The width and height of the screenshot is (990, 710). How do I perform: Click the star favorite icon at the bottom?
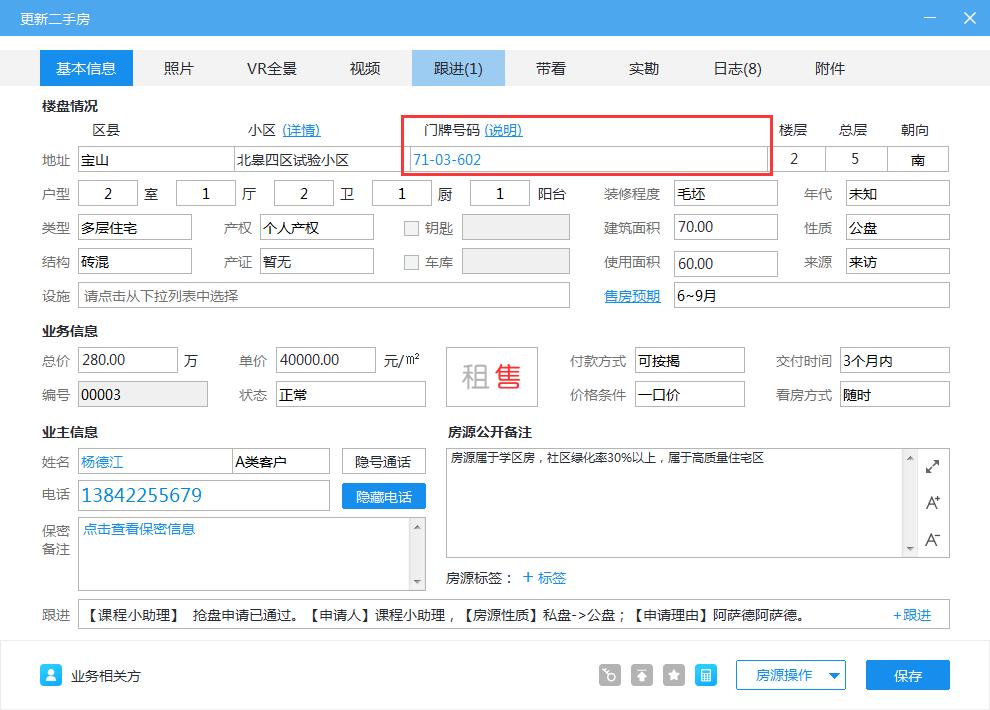pos(673,675)
